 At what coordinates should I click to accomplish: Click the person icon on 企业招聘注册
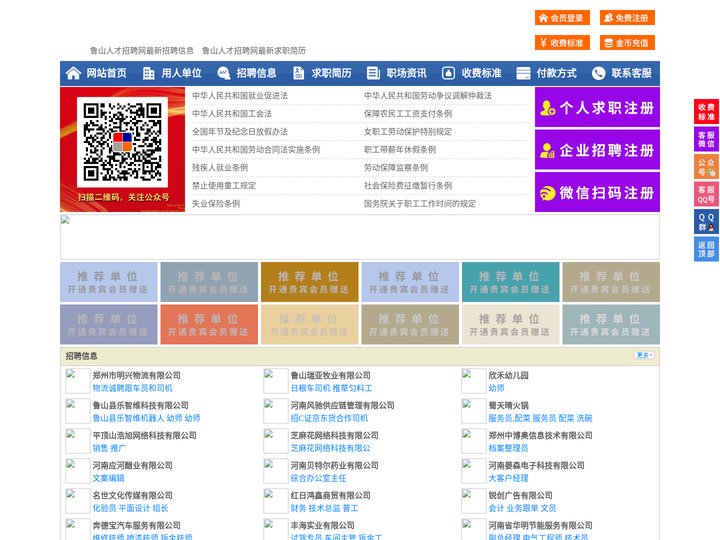click(547, 150)
